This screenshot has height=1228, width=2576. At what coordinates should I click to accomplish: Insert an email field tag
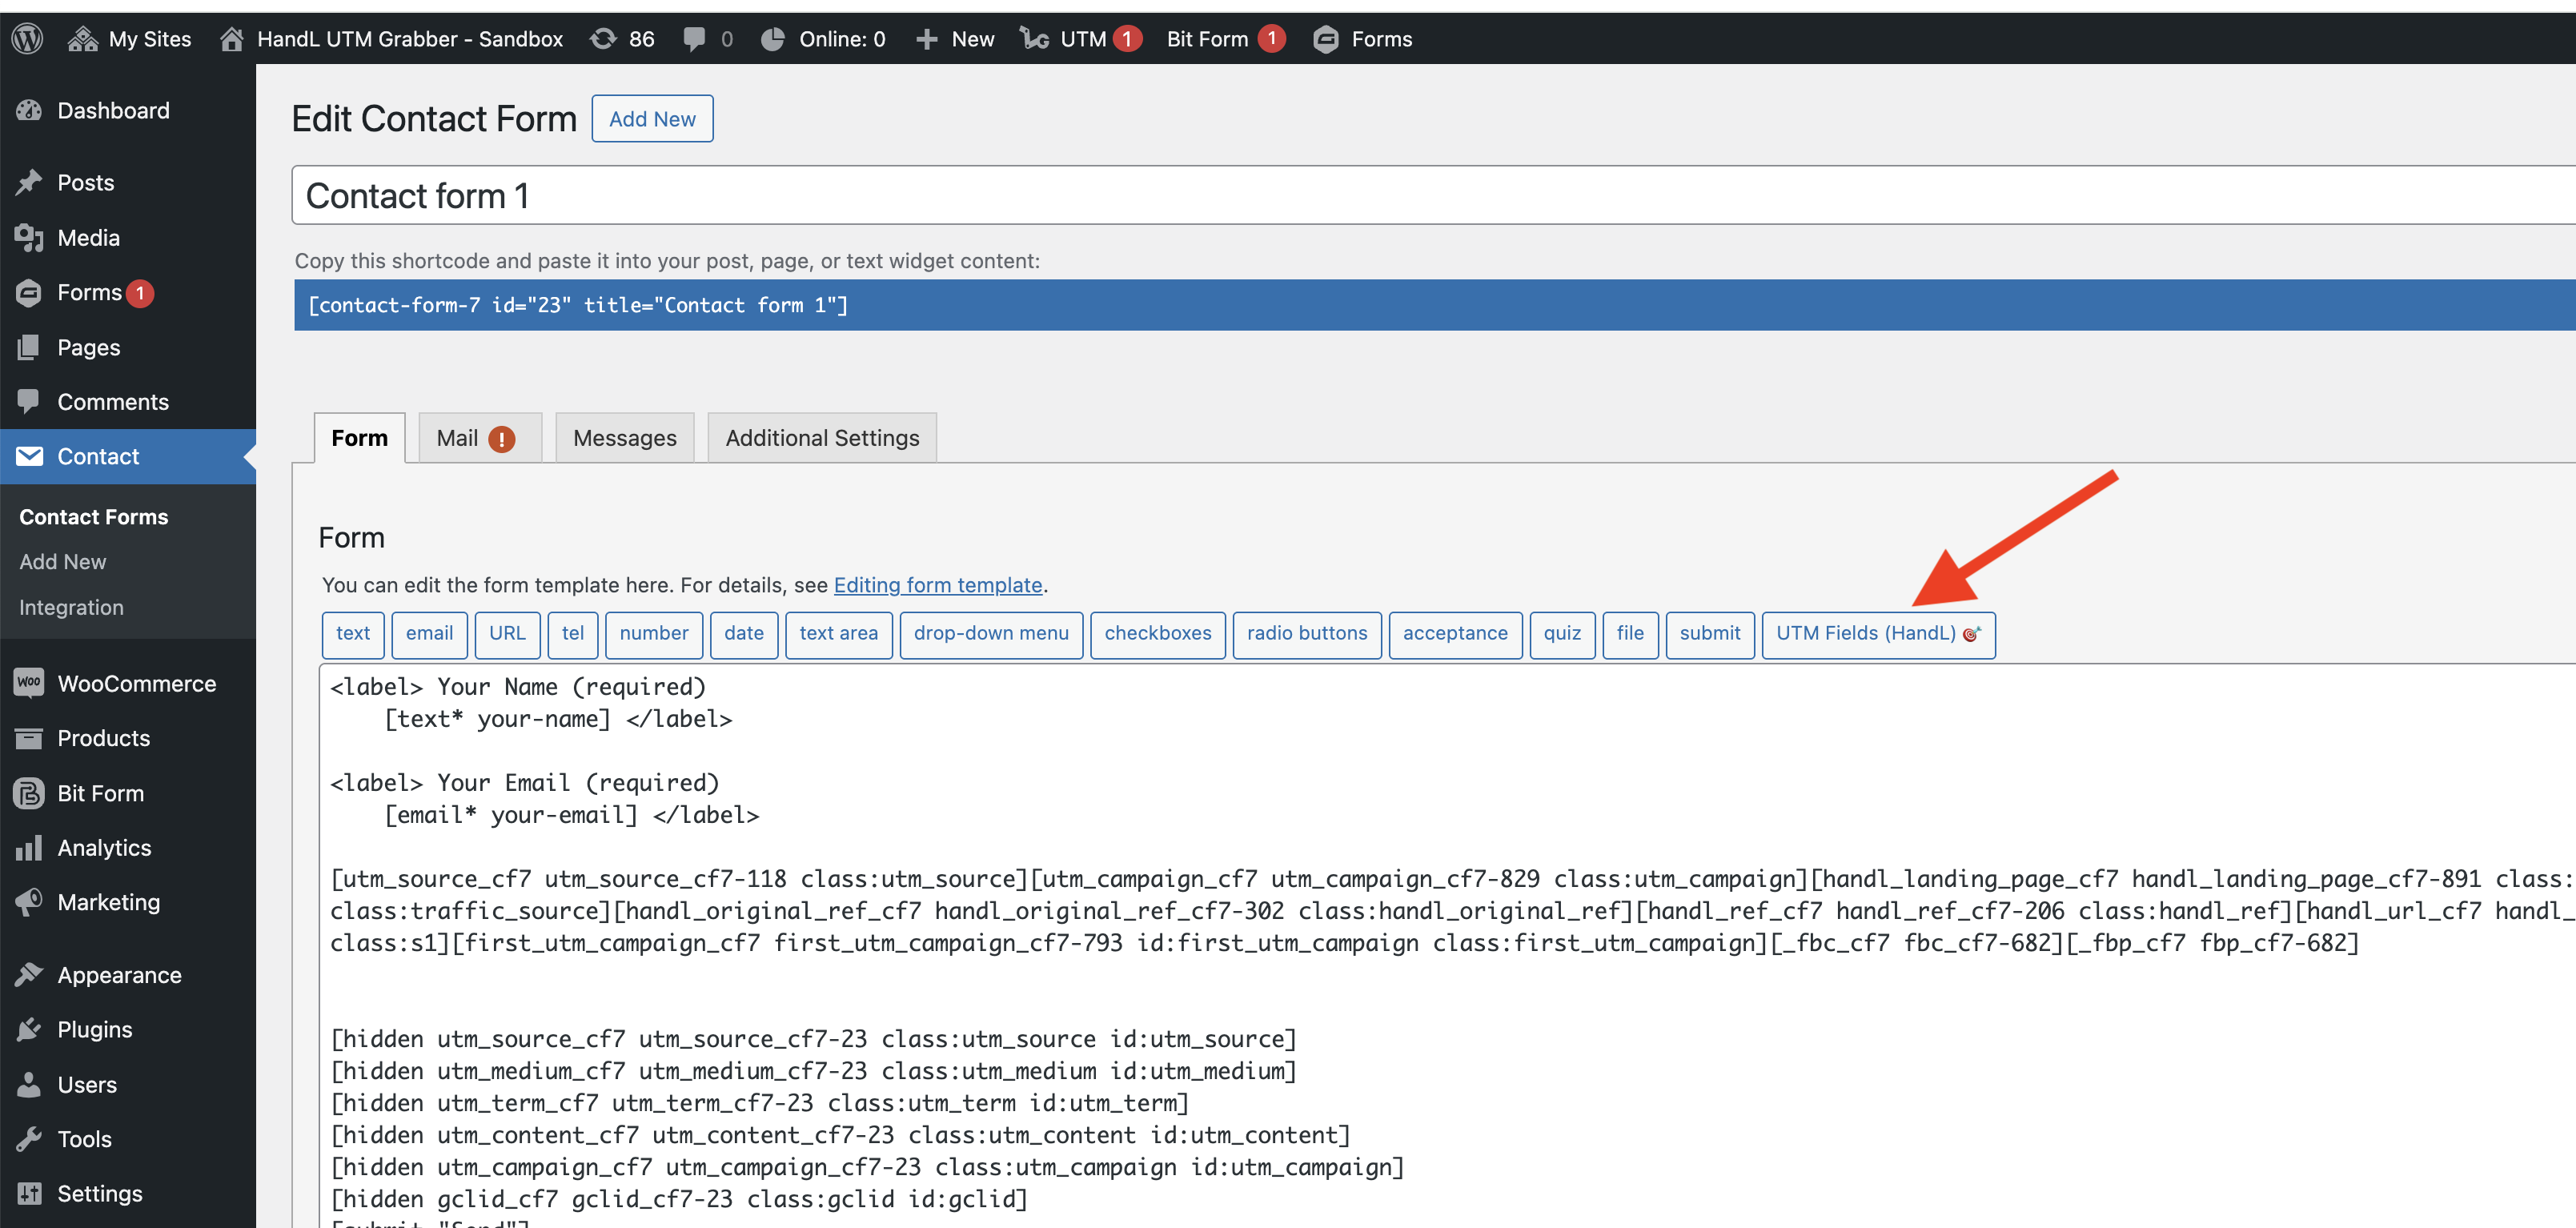coord(429,634)
